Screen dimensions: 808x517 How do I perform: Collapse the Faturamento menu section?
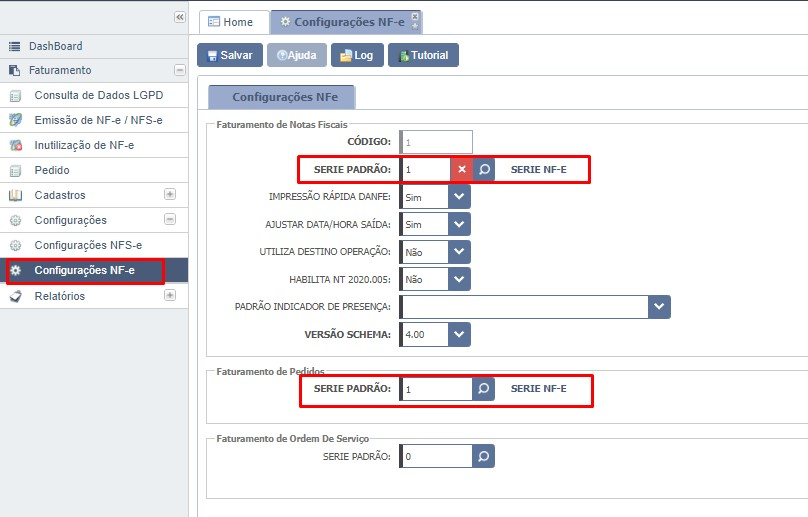click(x=179, y=70)
